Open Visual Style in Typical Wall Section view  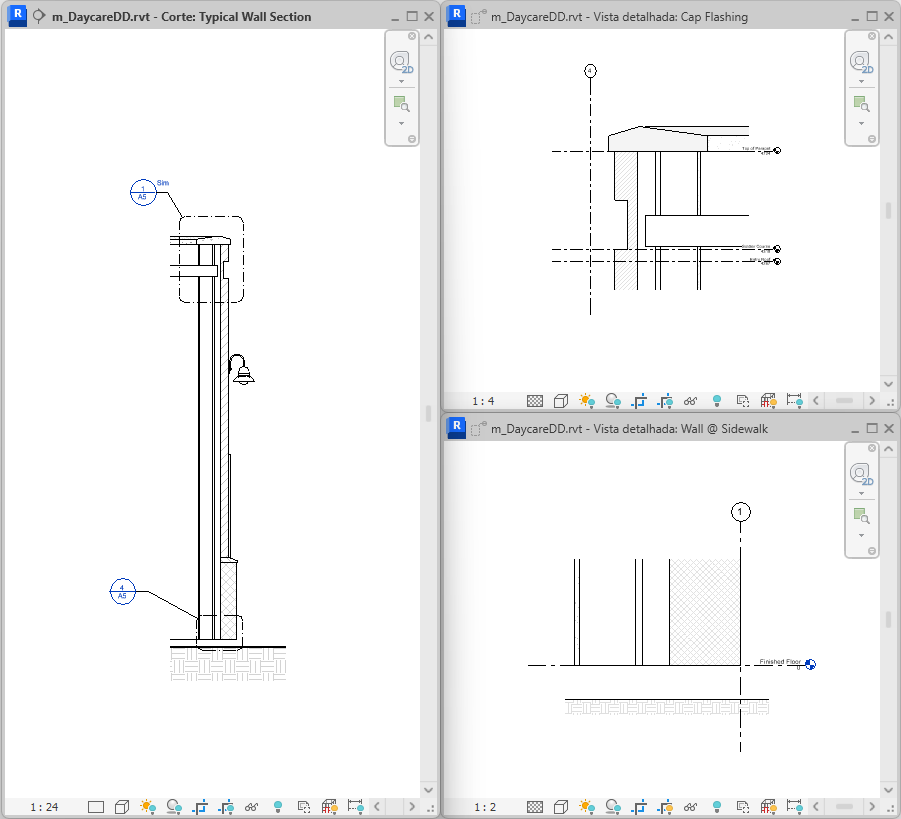122,807
